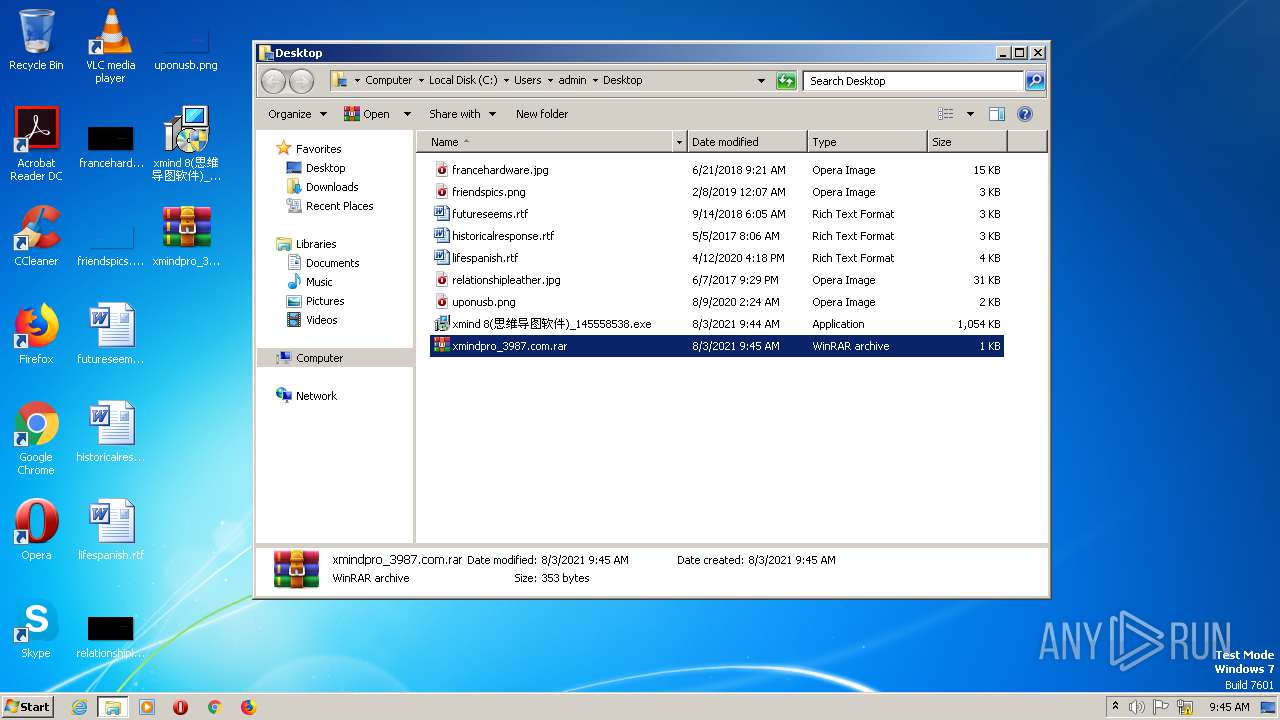Open the Recycle Bin desktop icon
Image resolution: width=1280 pixels, height=720 pixels.
(x=36, y=40)
